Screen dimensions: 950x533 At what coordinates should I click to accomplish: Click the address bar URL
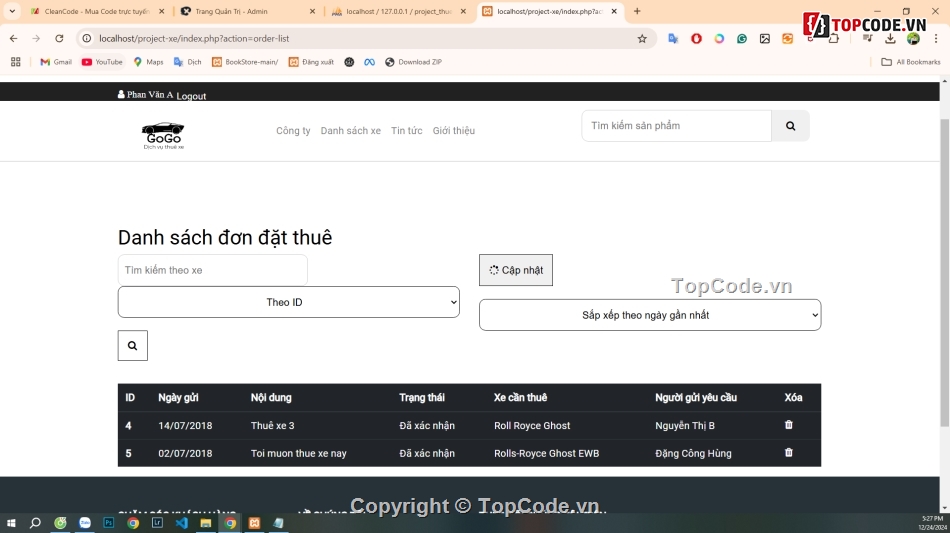click(194, 38)
